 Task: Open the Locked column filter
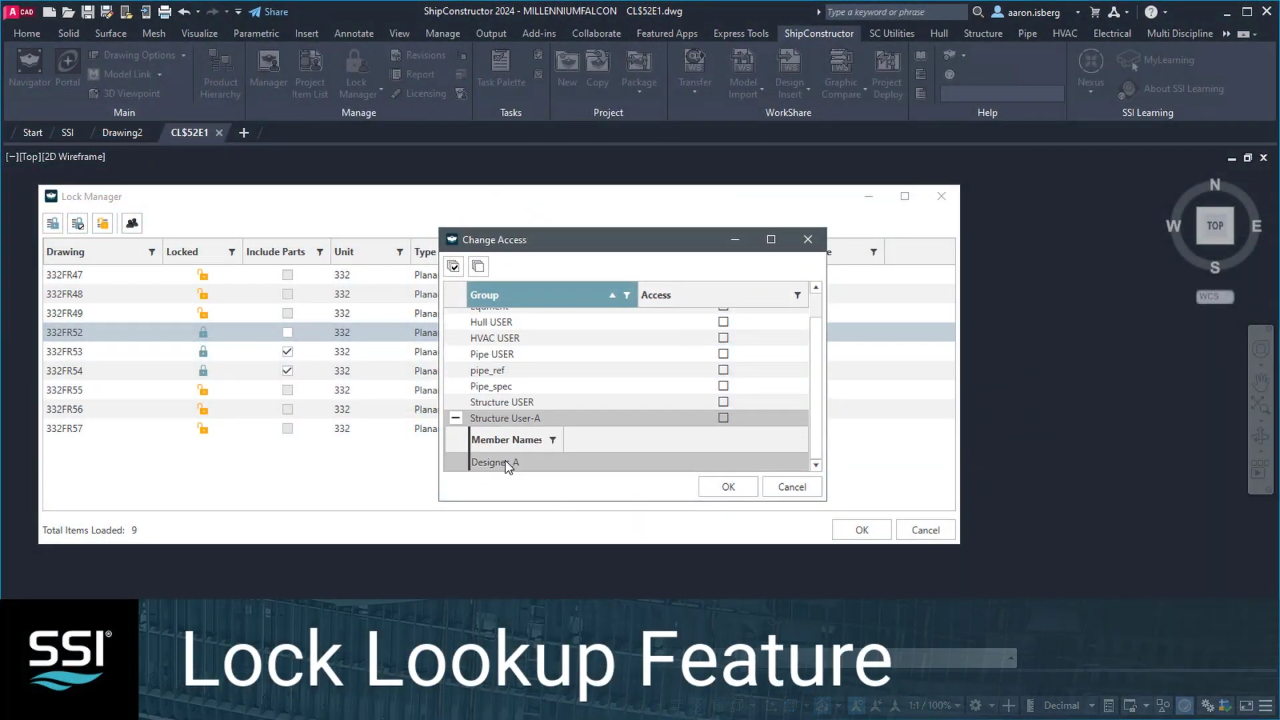point(231,252)
